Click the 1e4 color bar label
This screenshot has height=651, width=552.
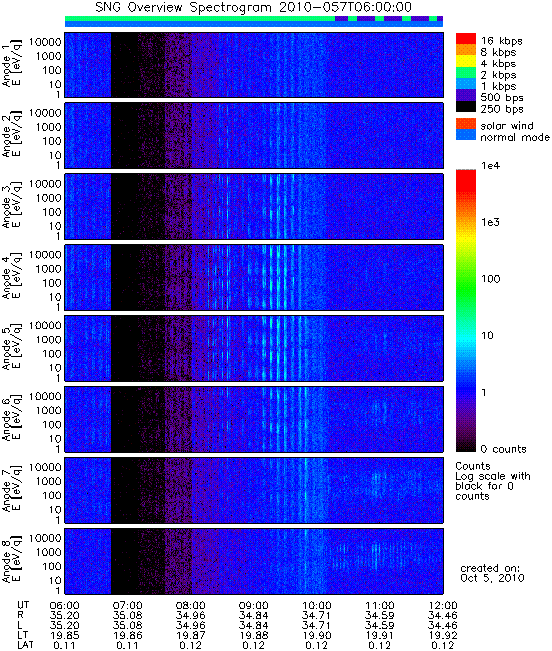click(x=491, y=166)
